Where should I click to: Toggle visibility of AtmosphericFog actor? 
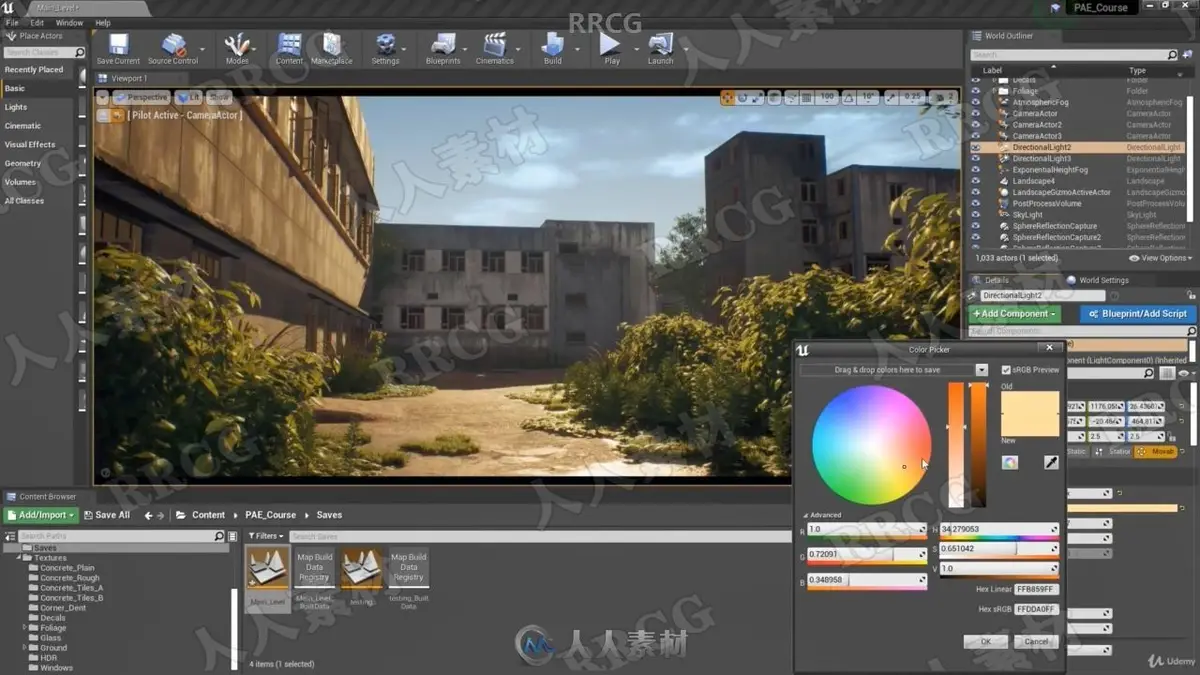[x=976, y=102]
